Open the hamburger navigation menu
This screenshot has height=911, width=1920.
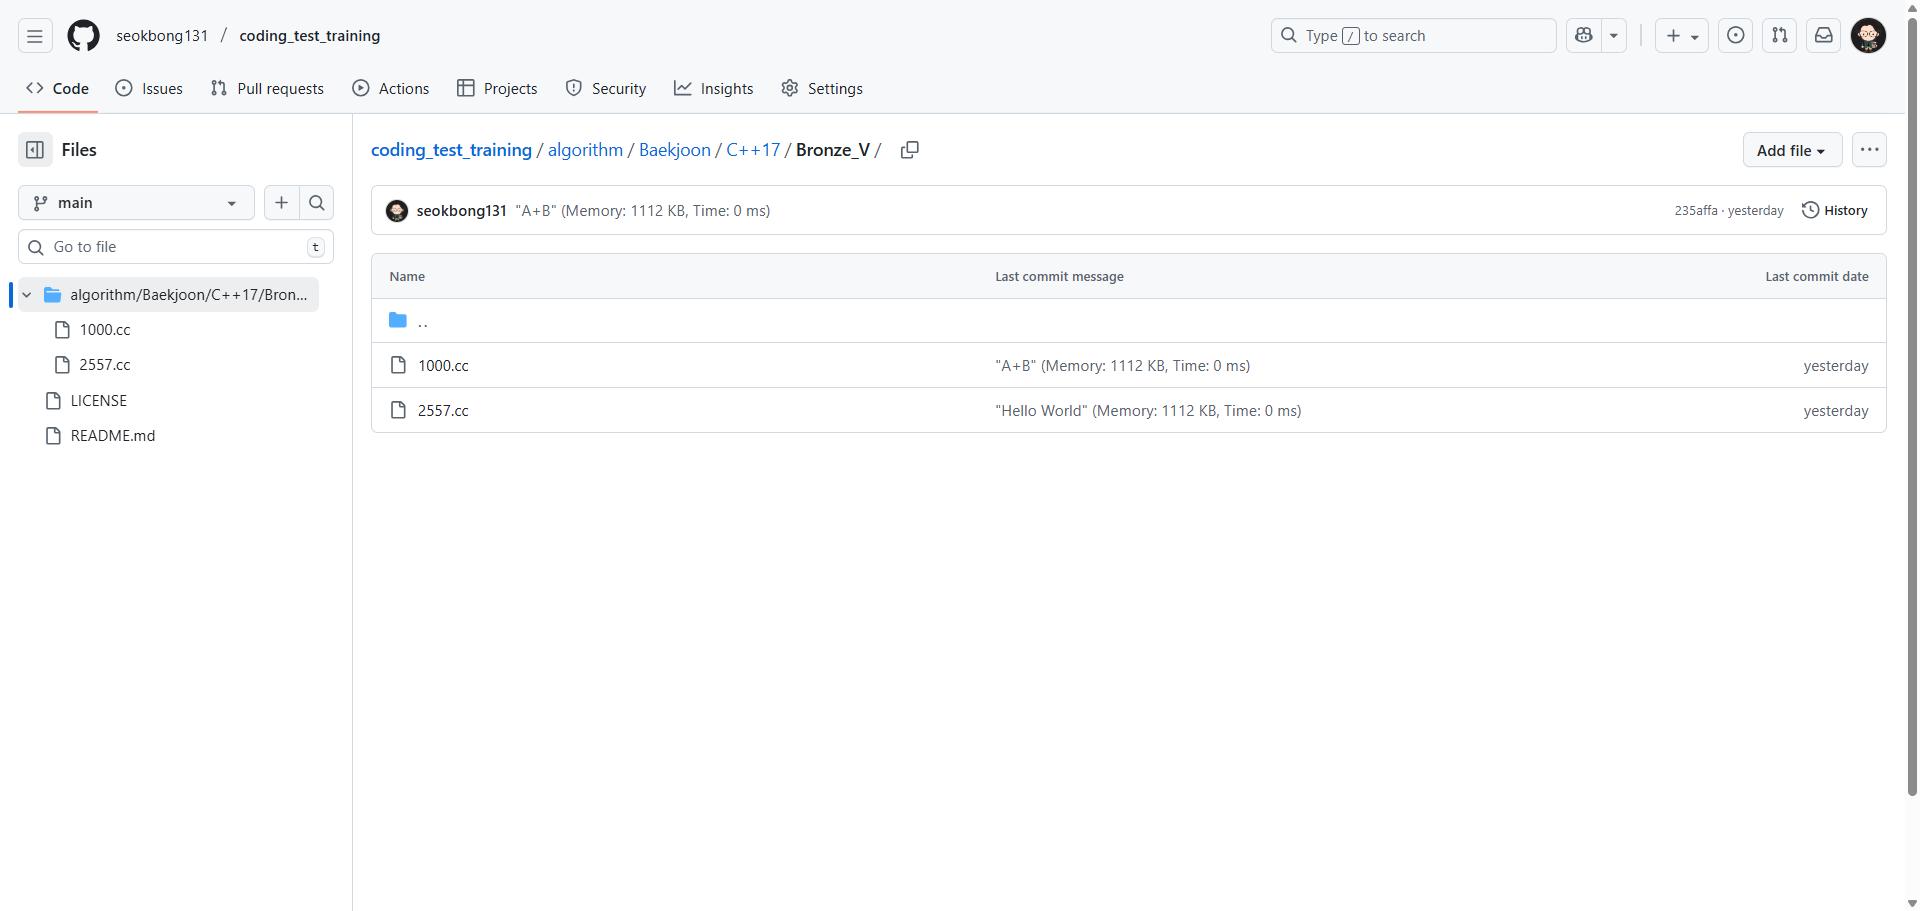pyautogui.click(x=35, y=36)
